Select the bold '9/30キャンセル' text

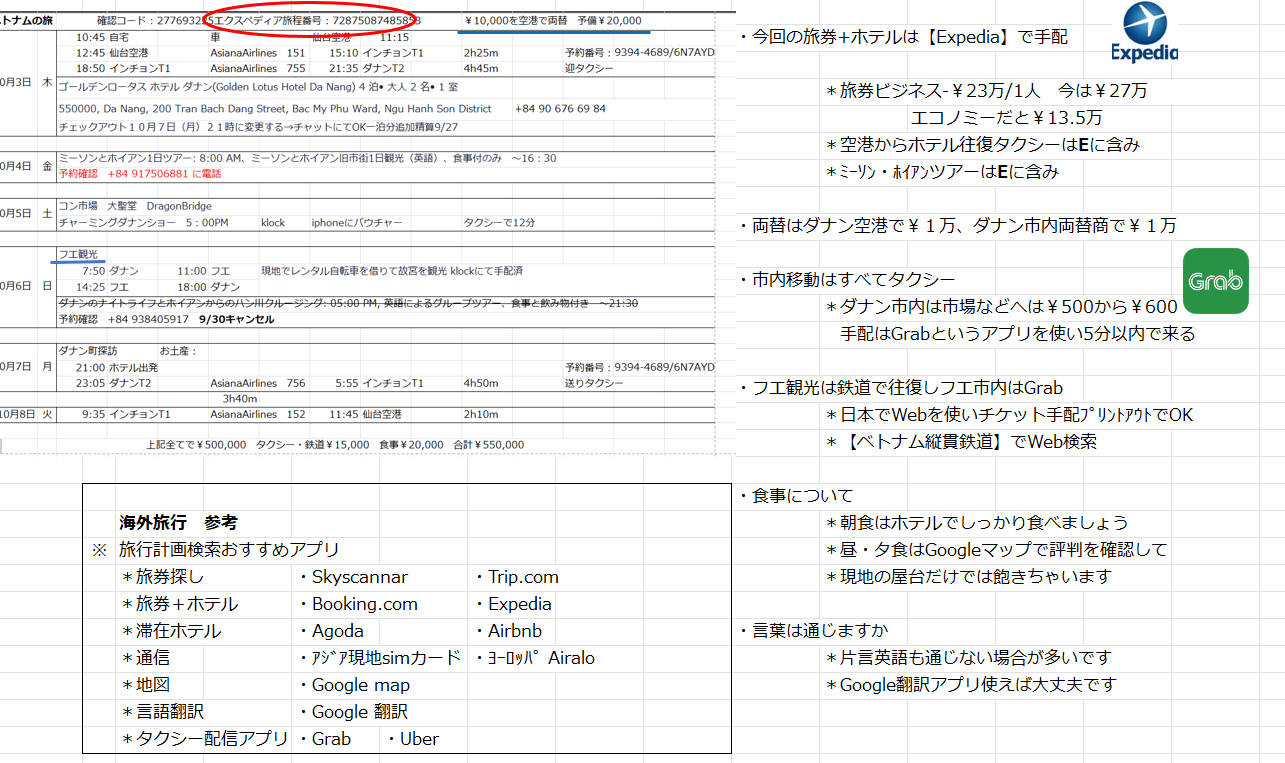(236, 319)
